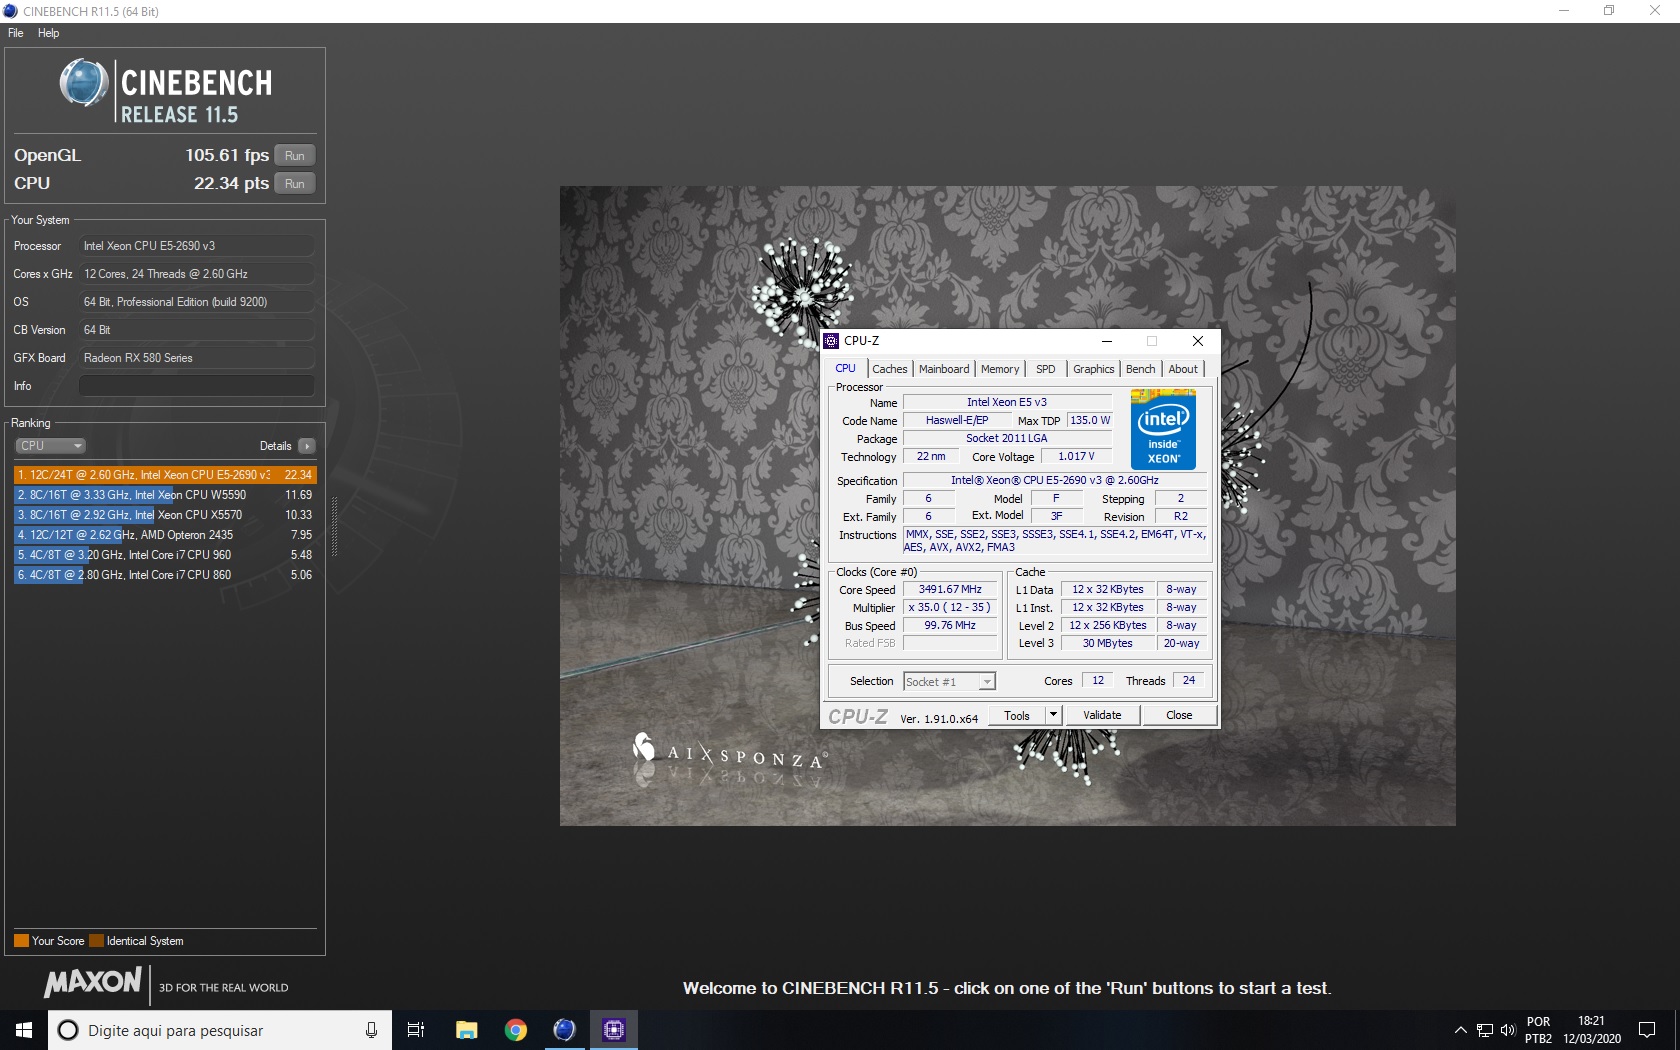The image size is (1680, 1050).
Task: Show hidden system tray icons
Action: click(1460, 1030)
